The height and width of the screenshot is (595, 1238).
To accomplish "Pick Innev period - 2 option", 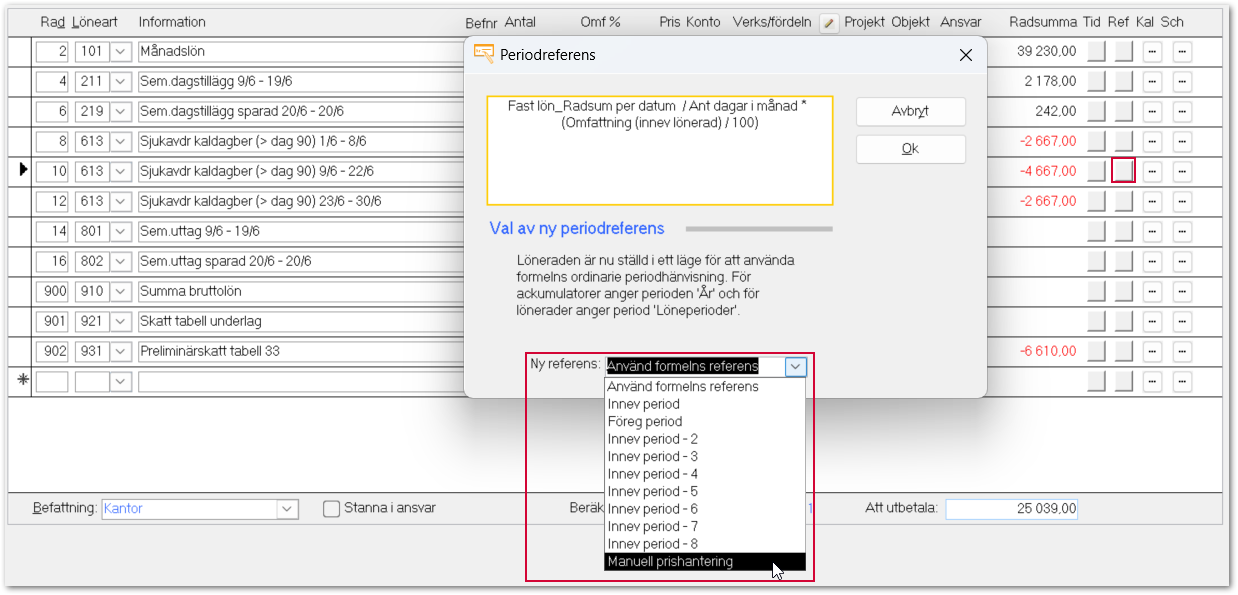I will coord(704,439).
